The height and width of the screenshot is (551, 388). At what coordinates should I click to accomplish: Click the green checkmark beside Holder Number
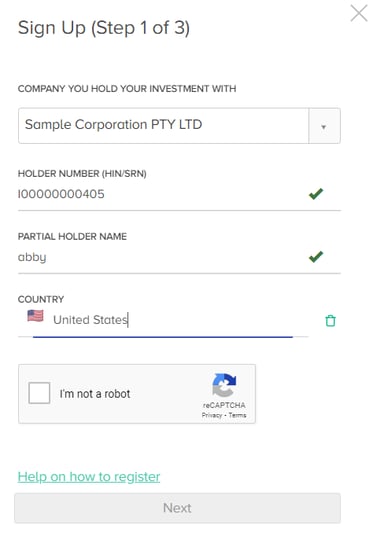pyautogui.click(x=316, y=194)
